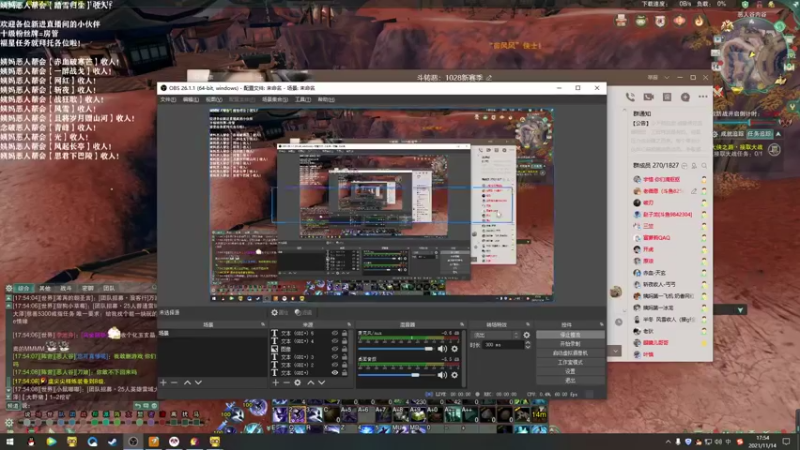
Task: Open the Help menu in OBS
Action: pos(326,99)
